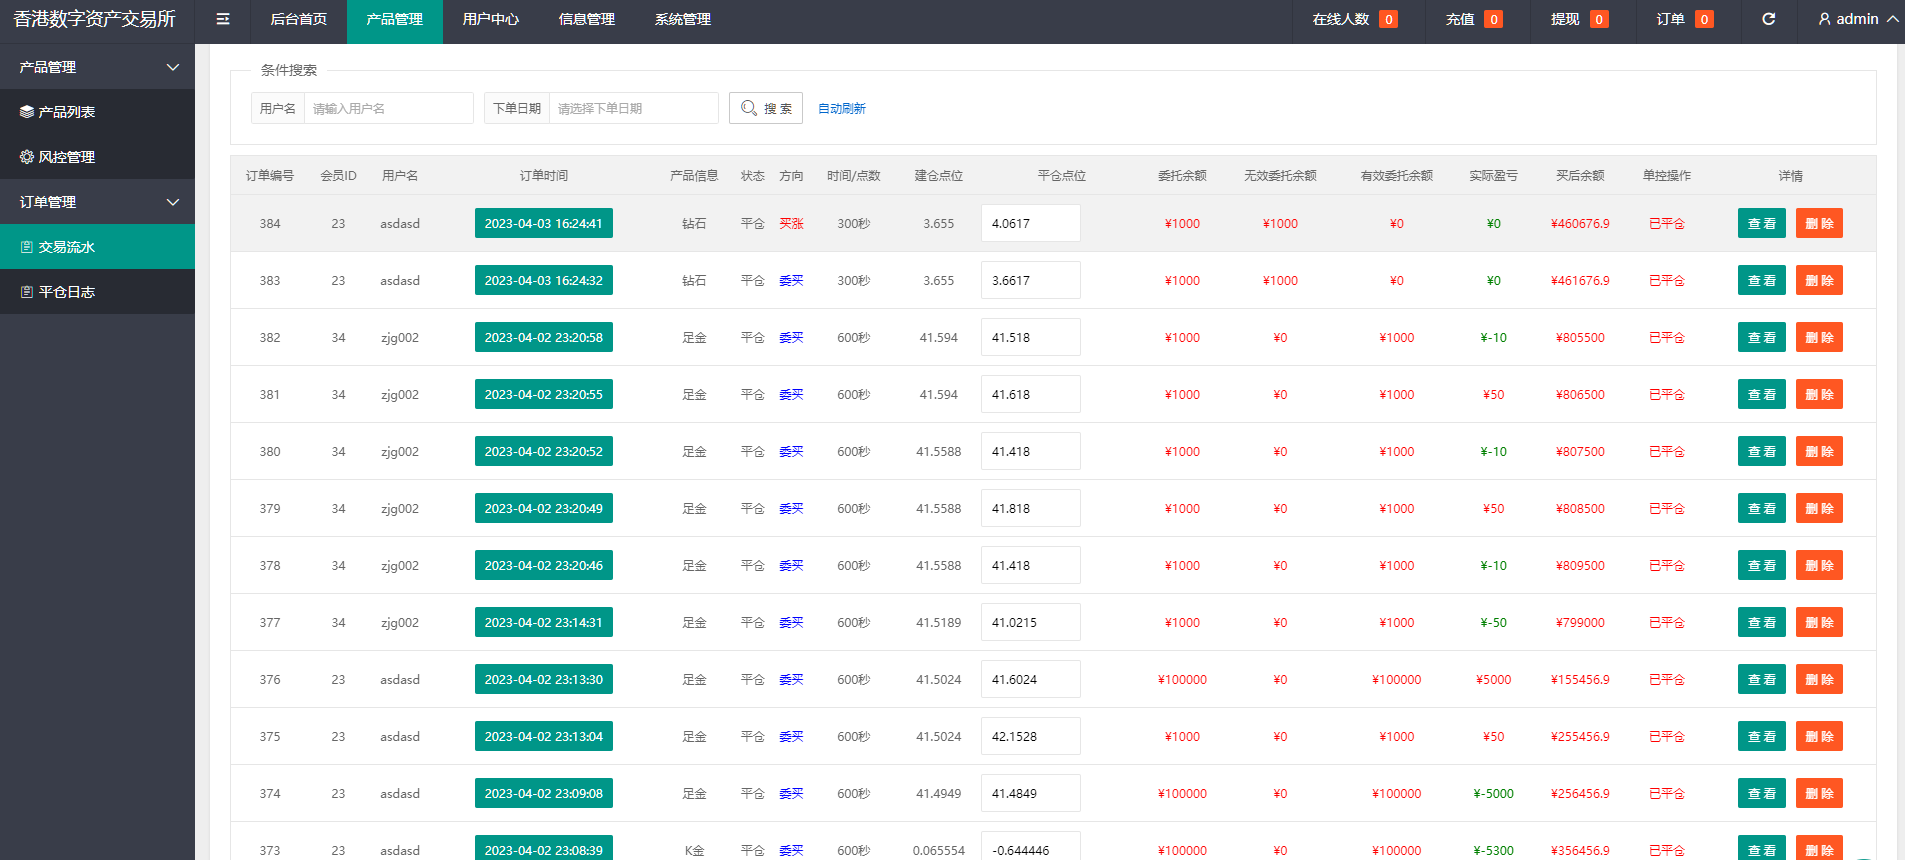The width and height of the screenshot is (1905, 860).
Task: Click the 用户名 search input field
Action: pos(388,108)
